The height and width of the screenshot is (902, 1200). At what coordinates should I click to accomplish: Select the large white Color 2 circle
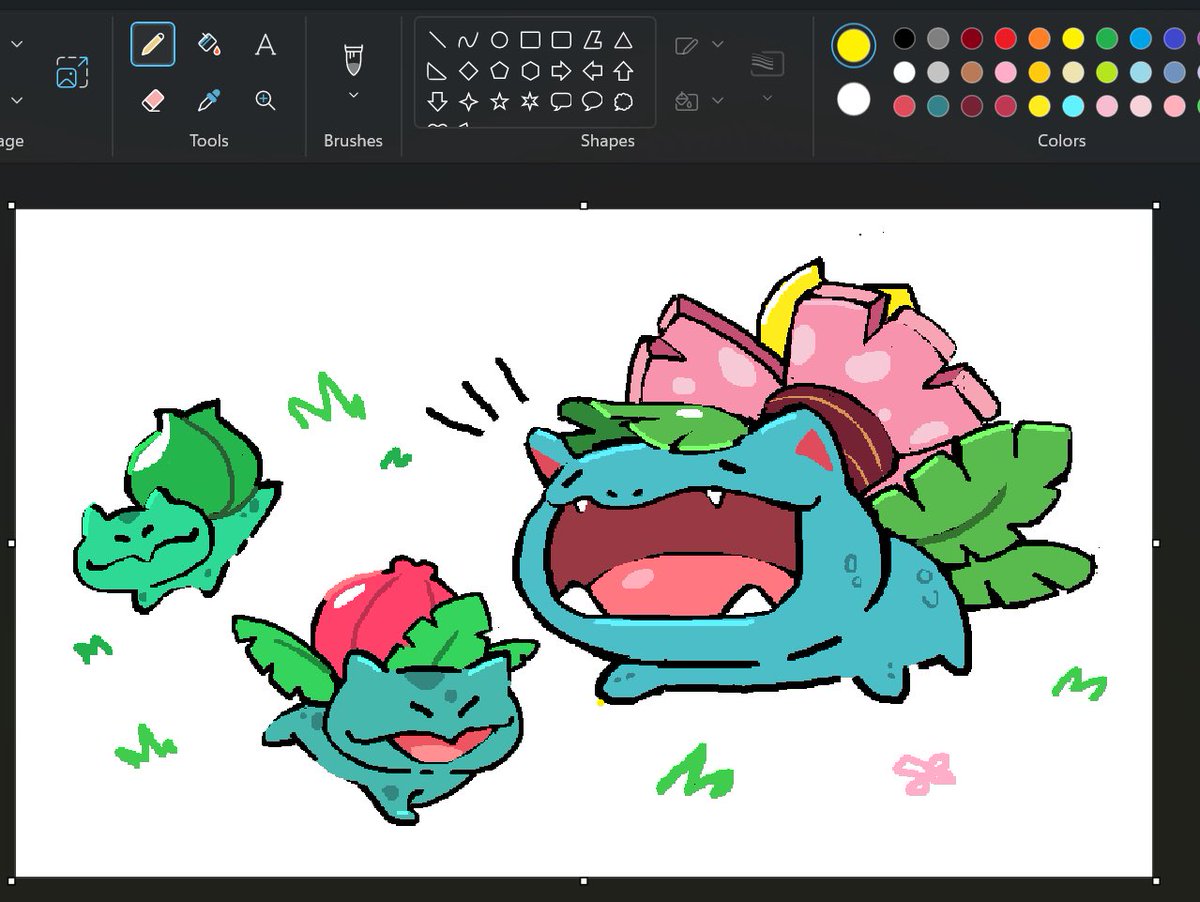[x=853, y=100]
